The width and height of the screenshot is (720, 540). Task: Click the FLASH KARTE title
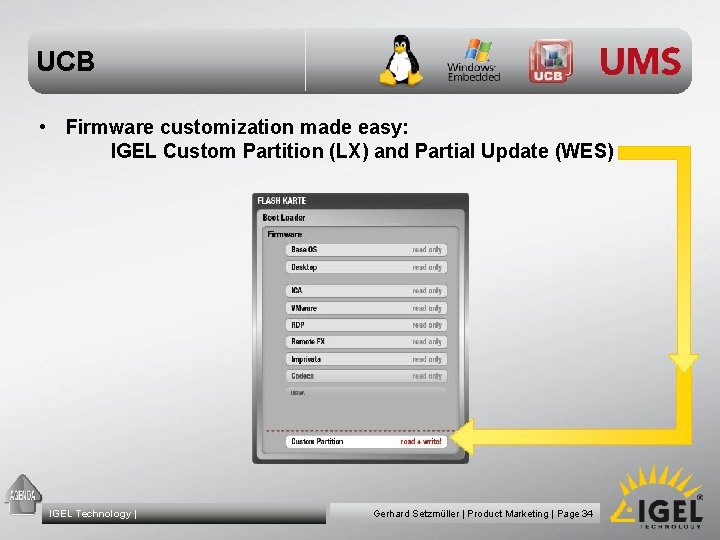[x=281, y=201]
